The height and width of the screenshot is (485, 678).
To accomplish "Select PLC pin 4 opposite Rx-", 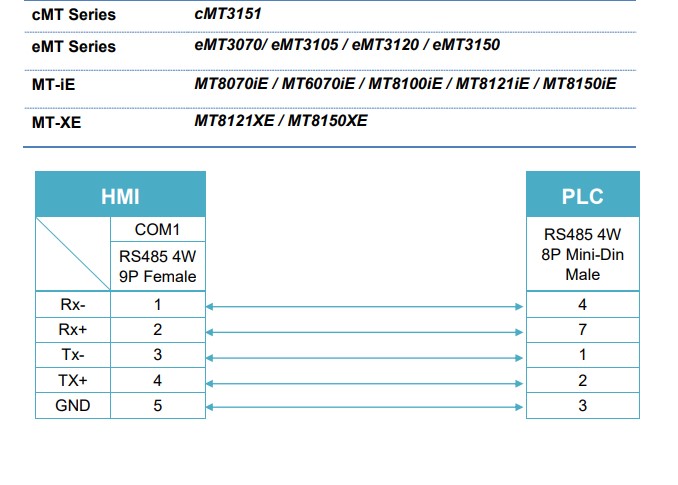I will pos(582,304).
